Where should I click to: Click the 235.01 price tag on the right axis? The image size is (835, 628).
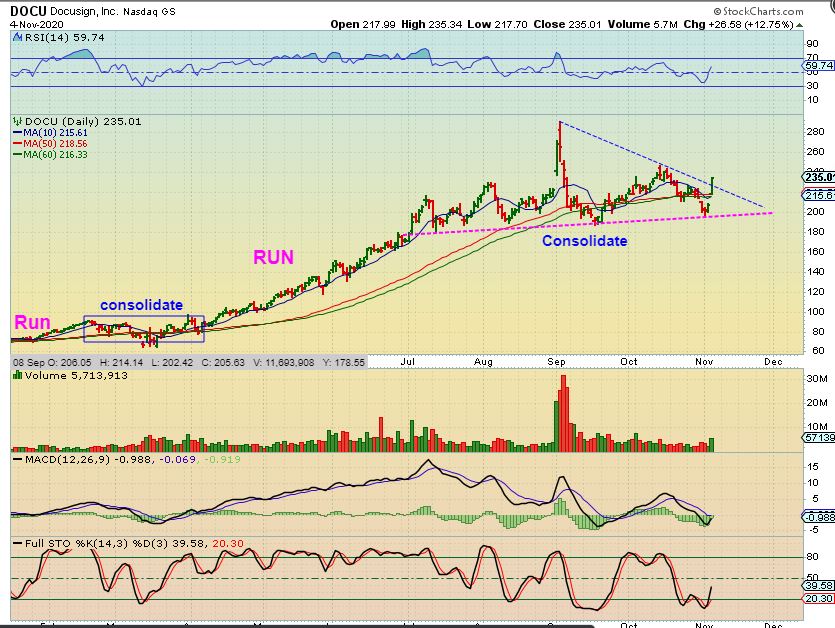pyautogui.click(x=818, y=177)
